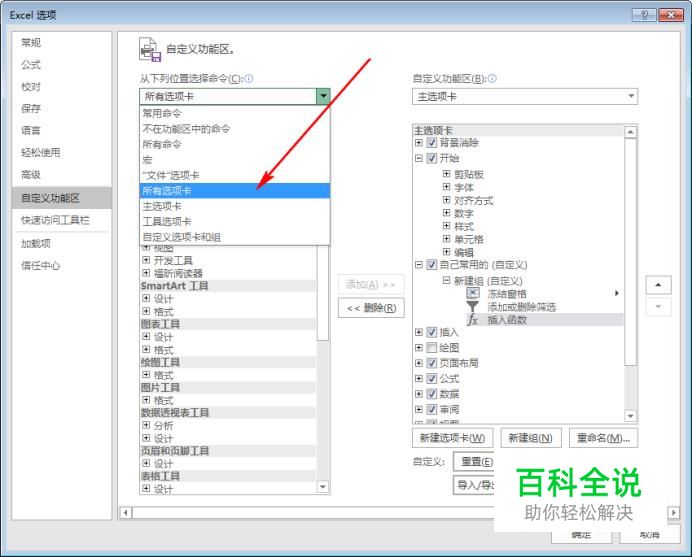Uncheck the 开始 tab checkbox
Screen dimensions: 692x557
(432, 158)
